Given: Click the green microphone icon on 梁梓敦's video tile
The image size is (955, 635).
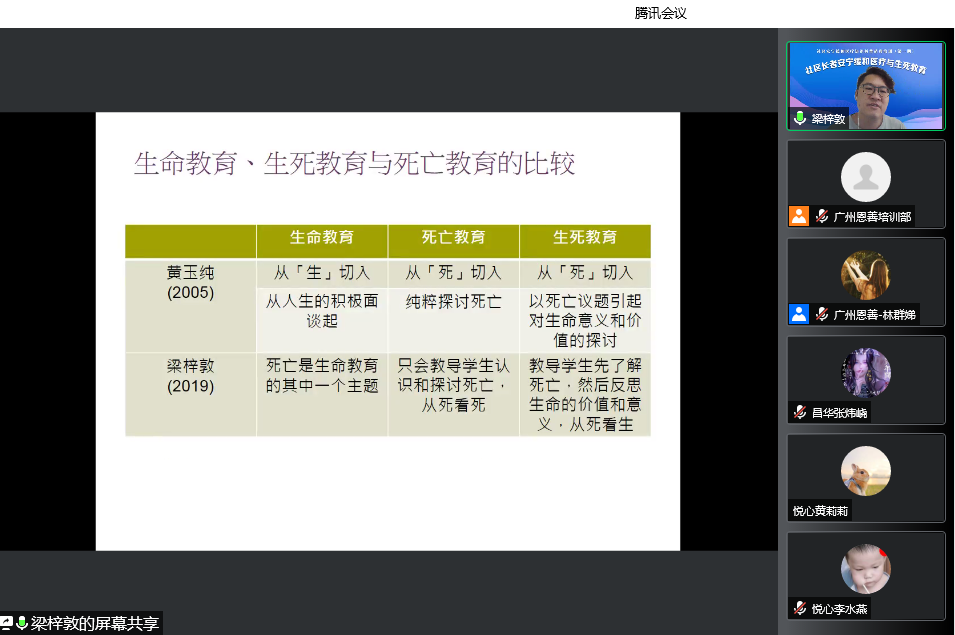Looking at the screenshot, I should [800, 118].
